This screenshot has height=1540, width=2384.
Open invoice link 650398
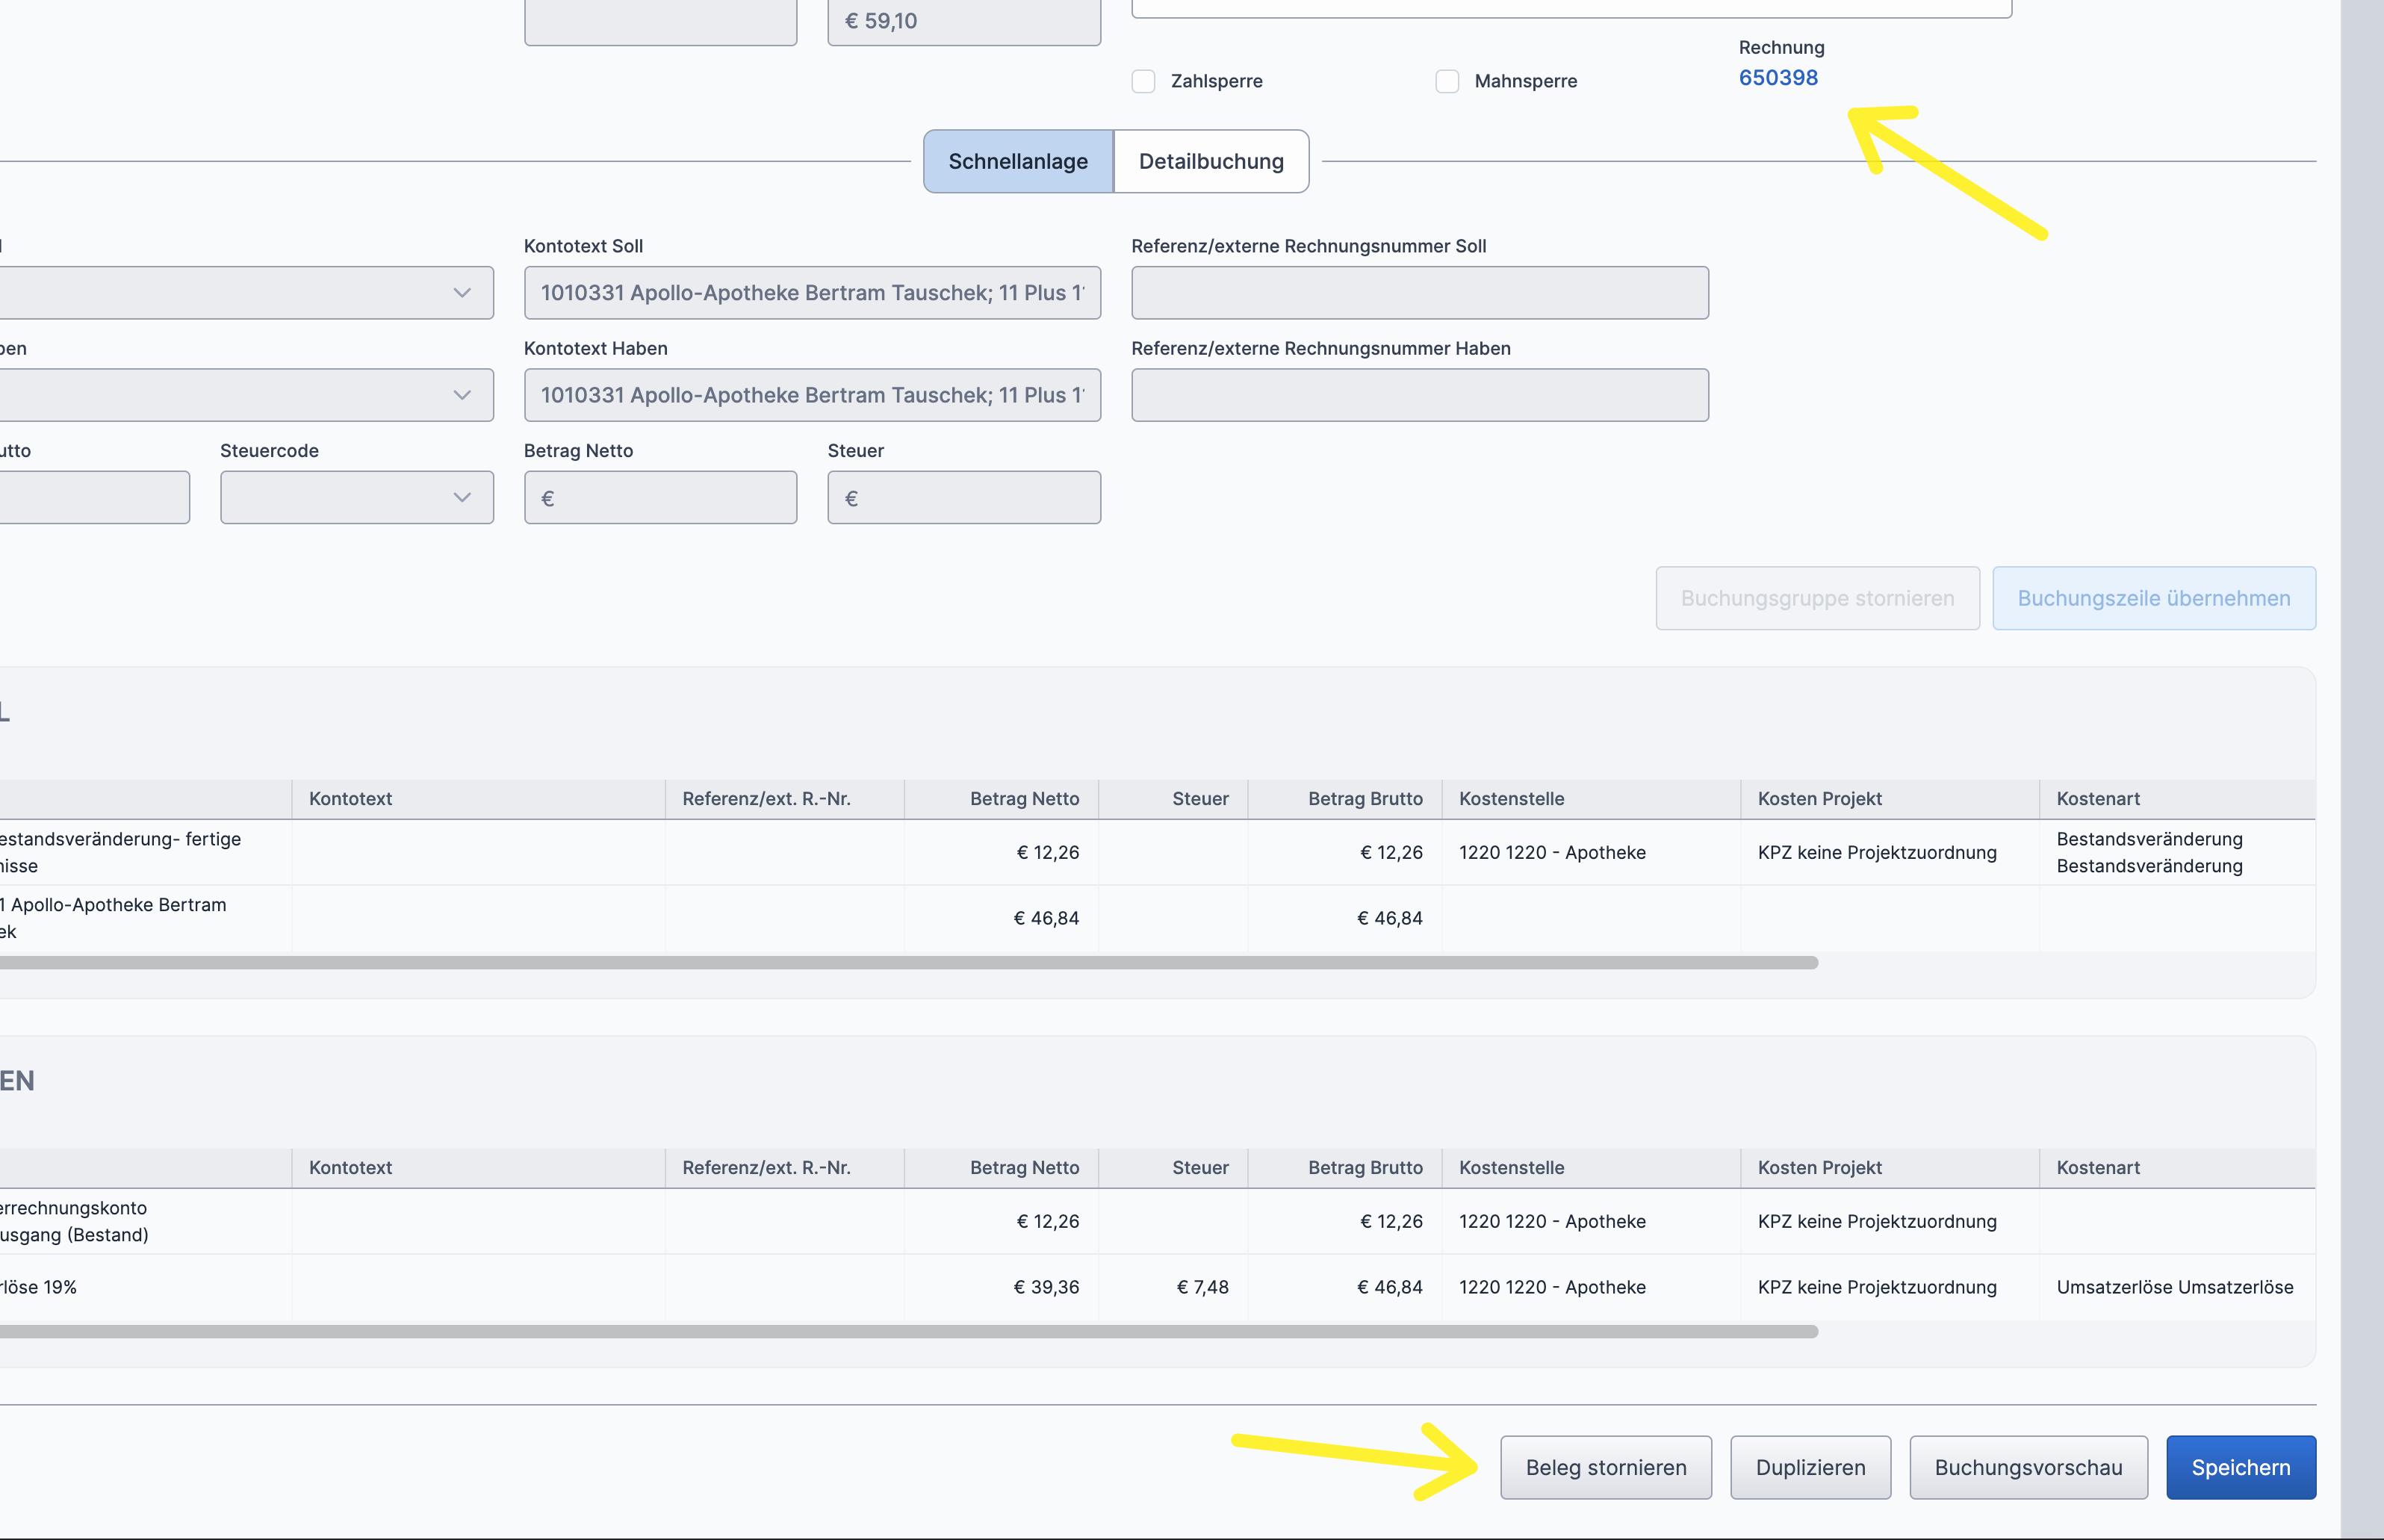tap(1778, 78)
